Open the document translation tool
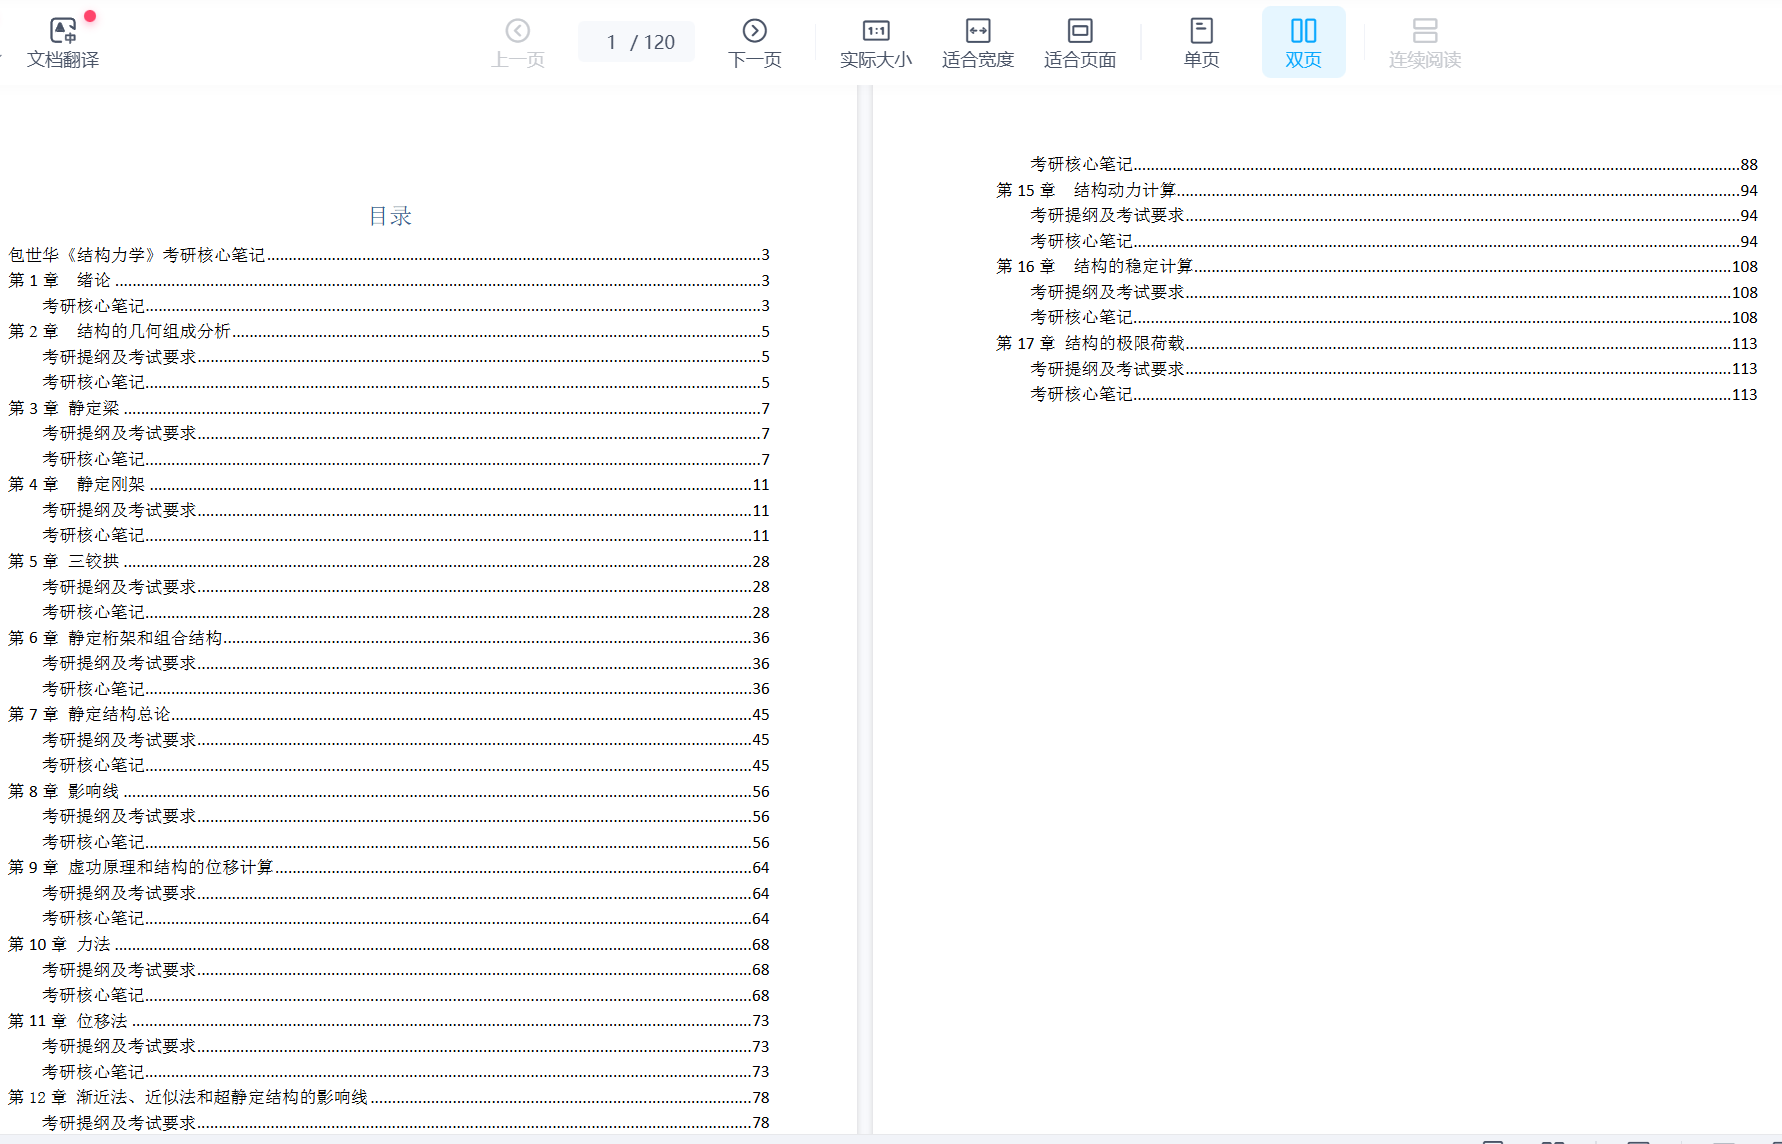The image size is (1782, 1144). 63,43
